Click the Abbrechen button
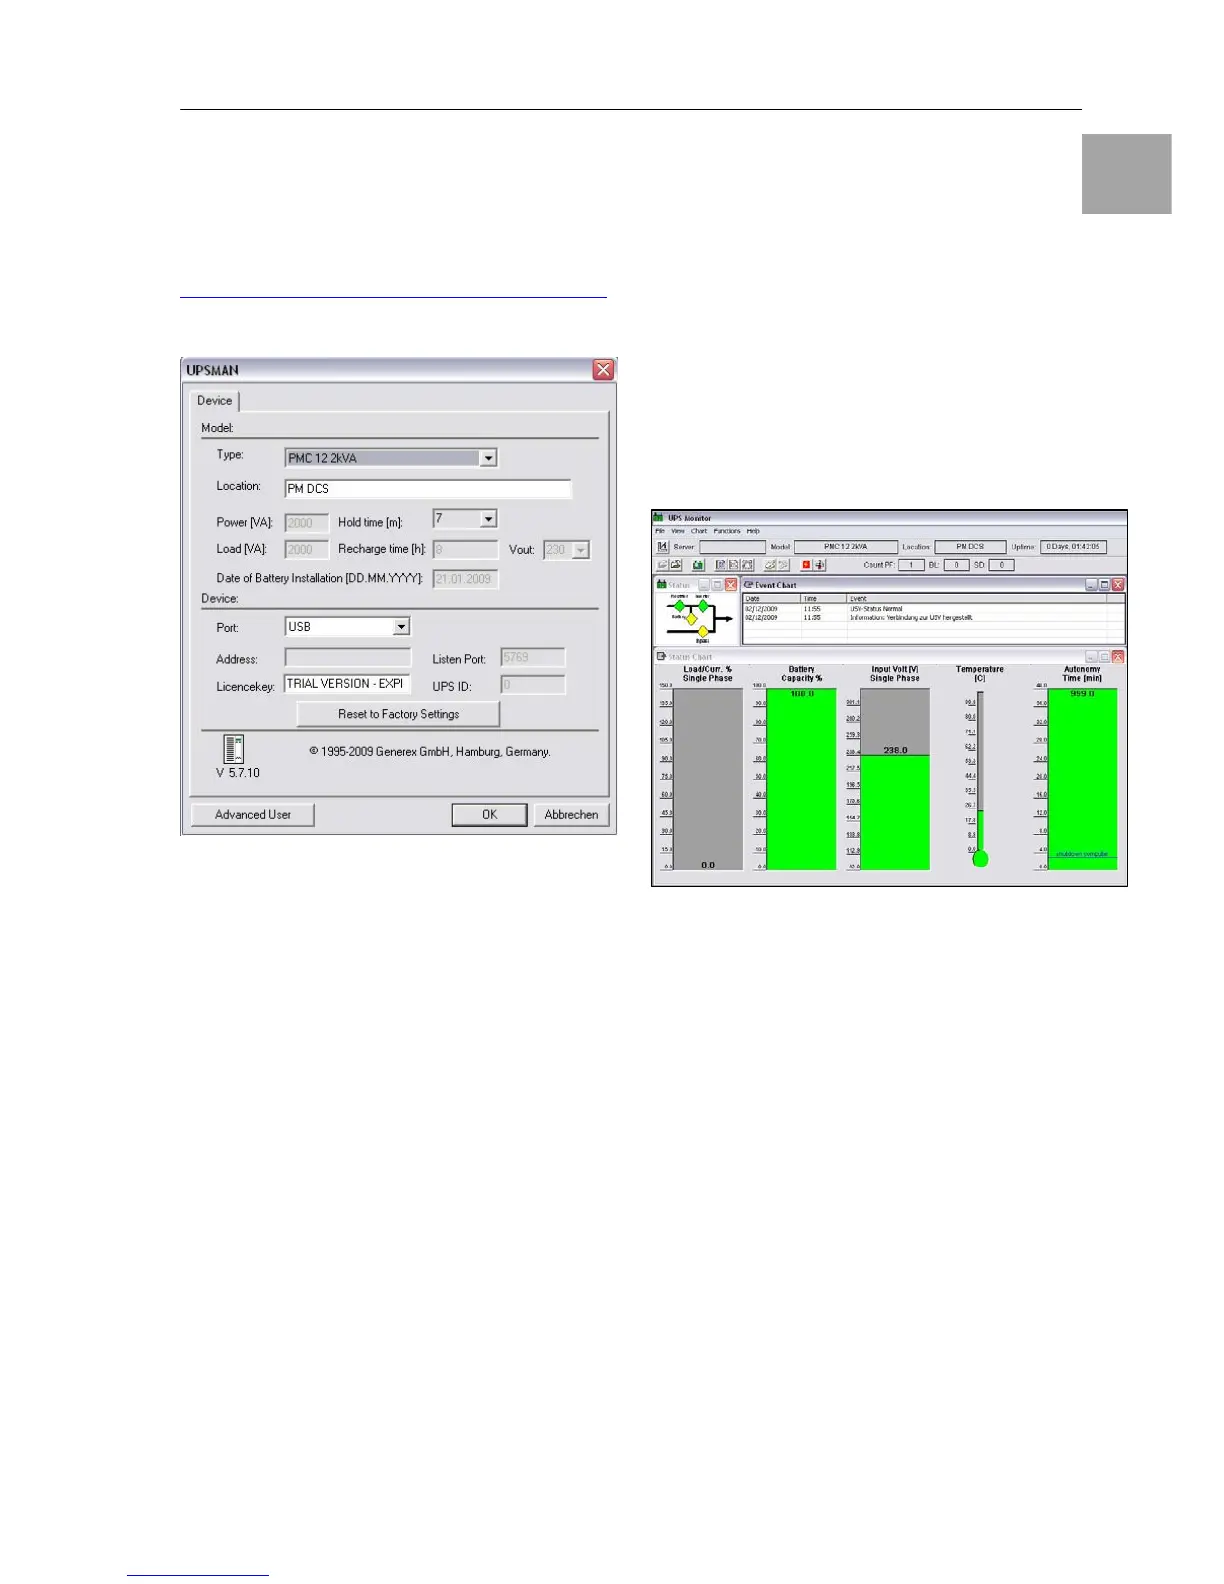Viewport: 1224px width, 1584px height. pos(571,815)
